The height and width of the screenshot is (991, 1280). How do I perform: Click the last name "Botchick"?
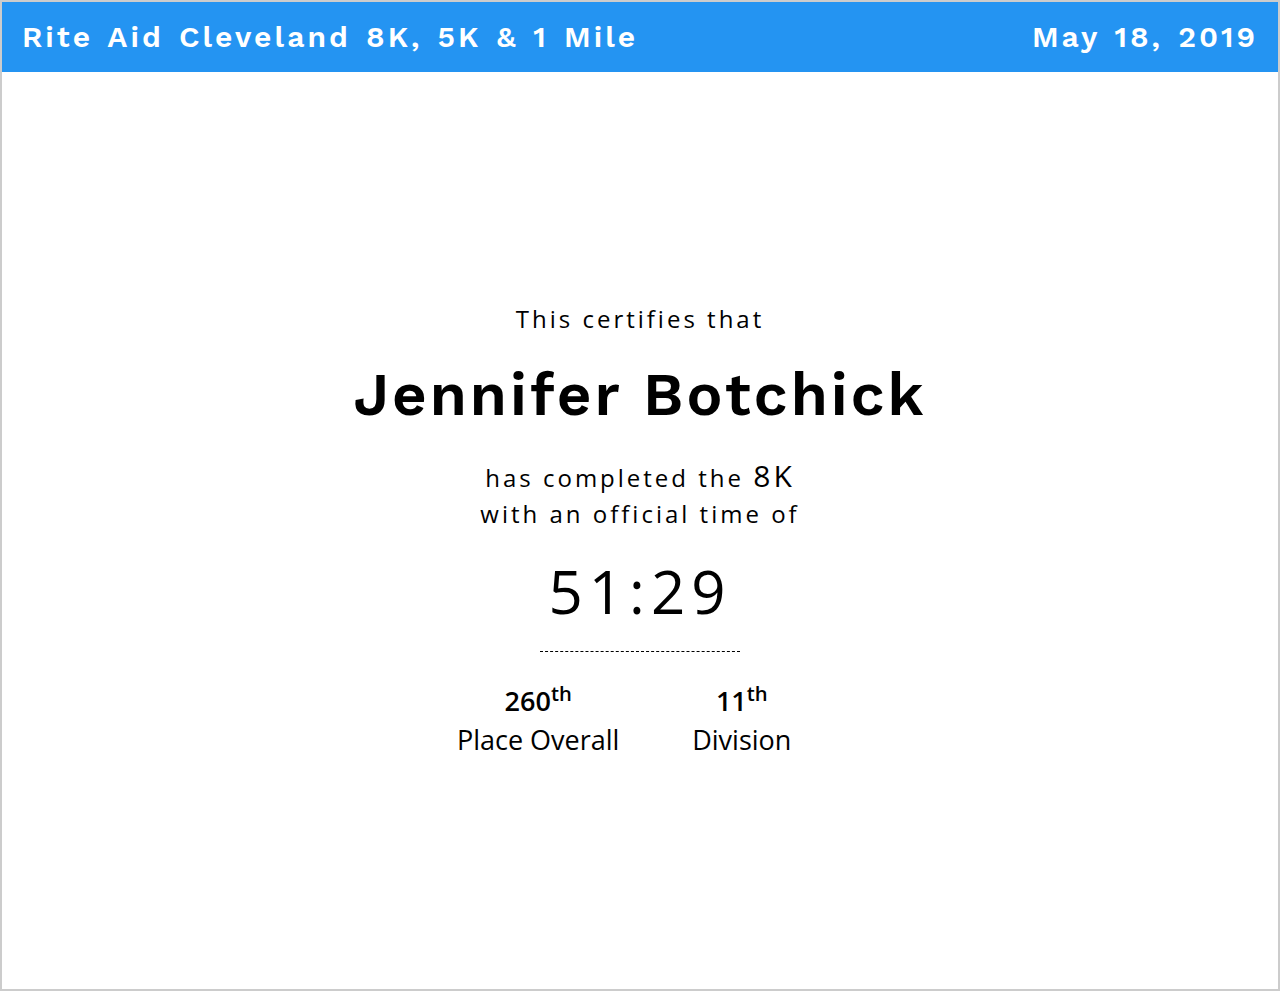click(784, 395)
